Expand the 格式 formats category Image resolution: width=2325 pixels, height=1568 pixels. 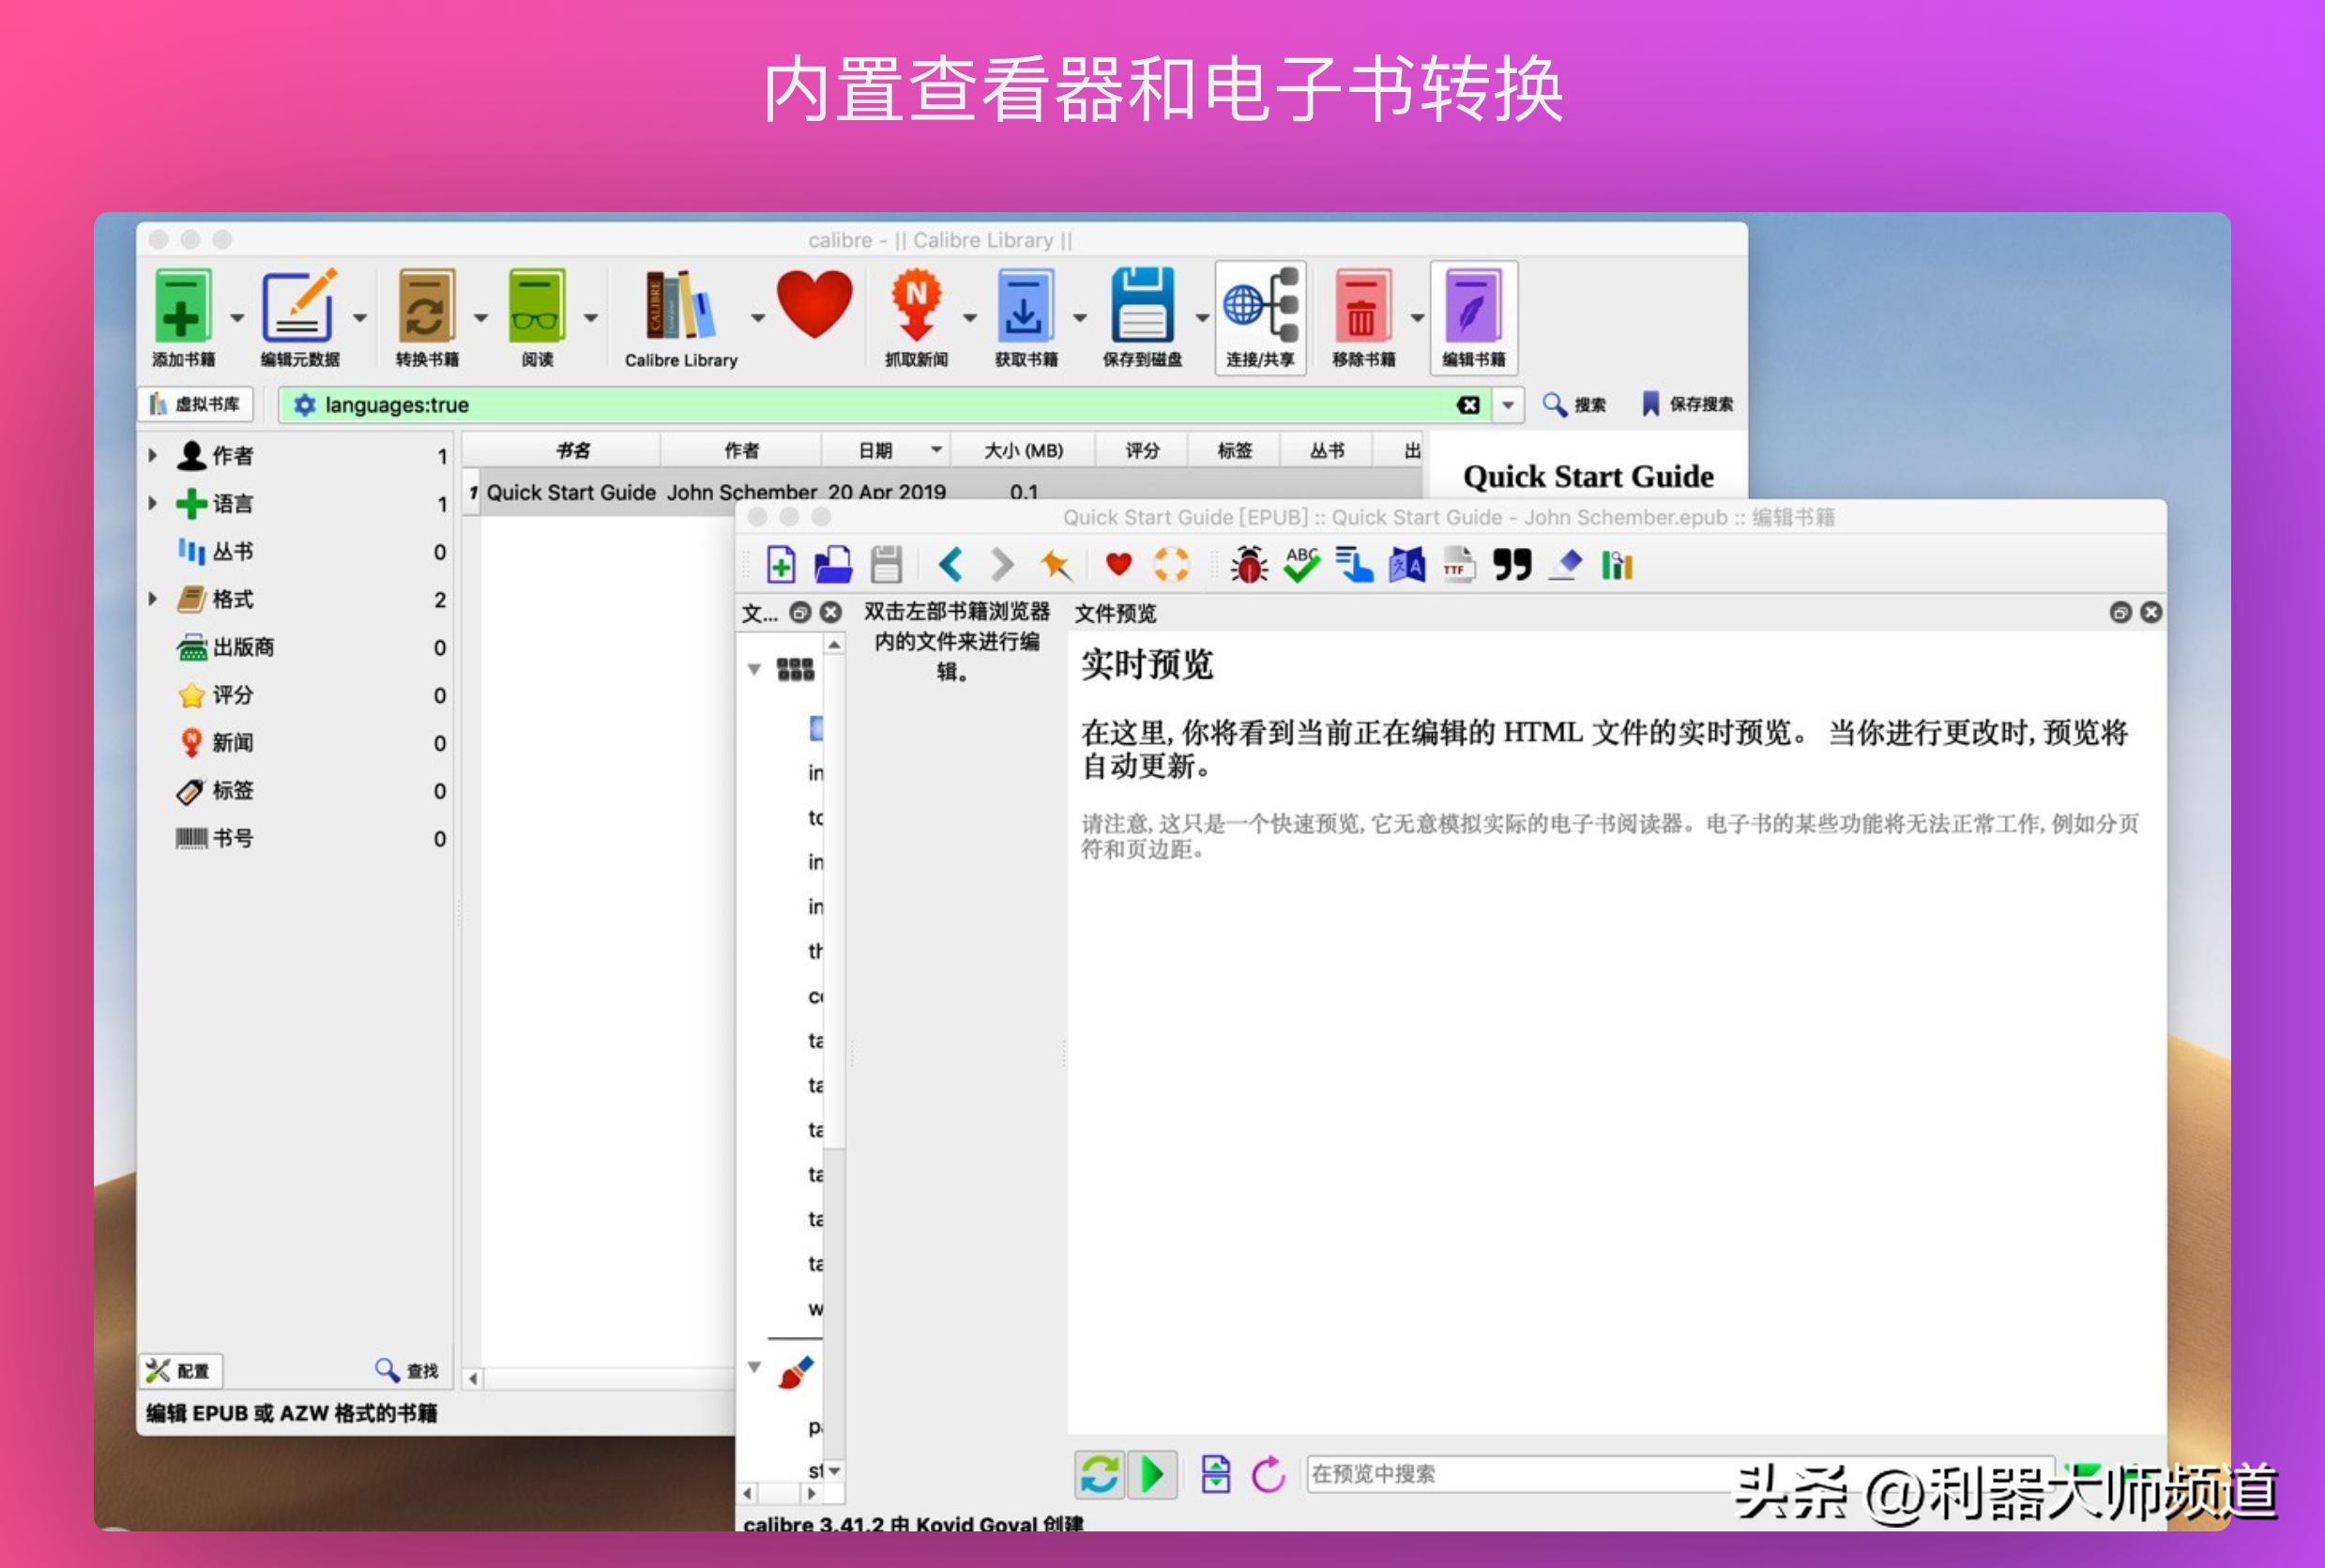(x=154, y=598)
